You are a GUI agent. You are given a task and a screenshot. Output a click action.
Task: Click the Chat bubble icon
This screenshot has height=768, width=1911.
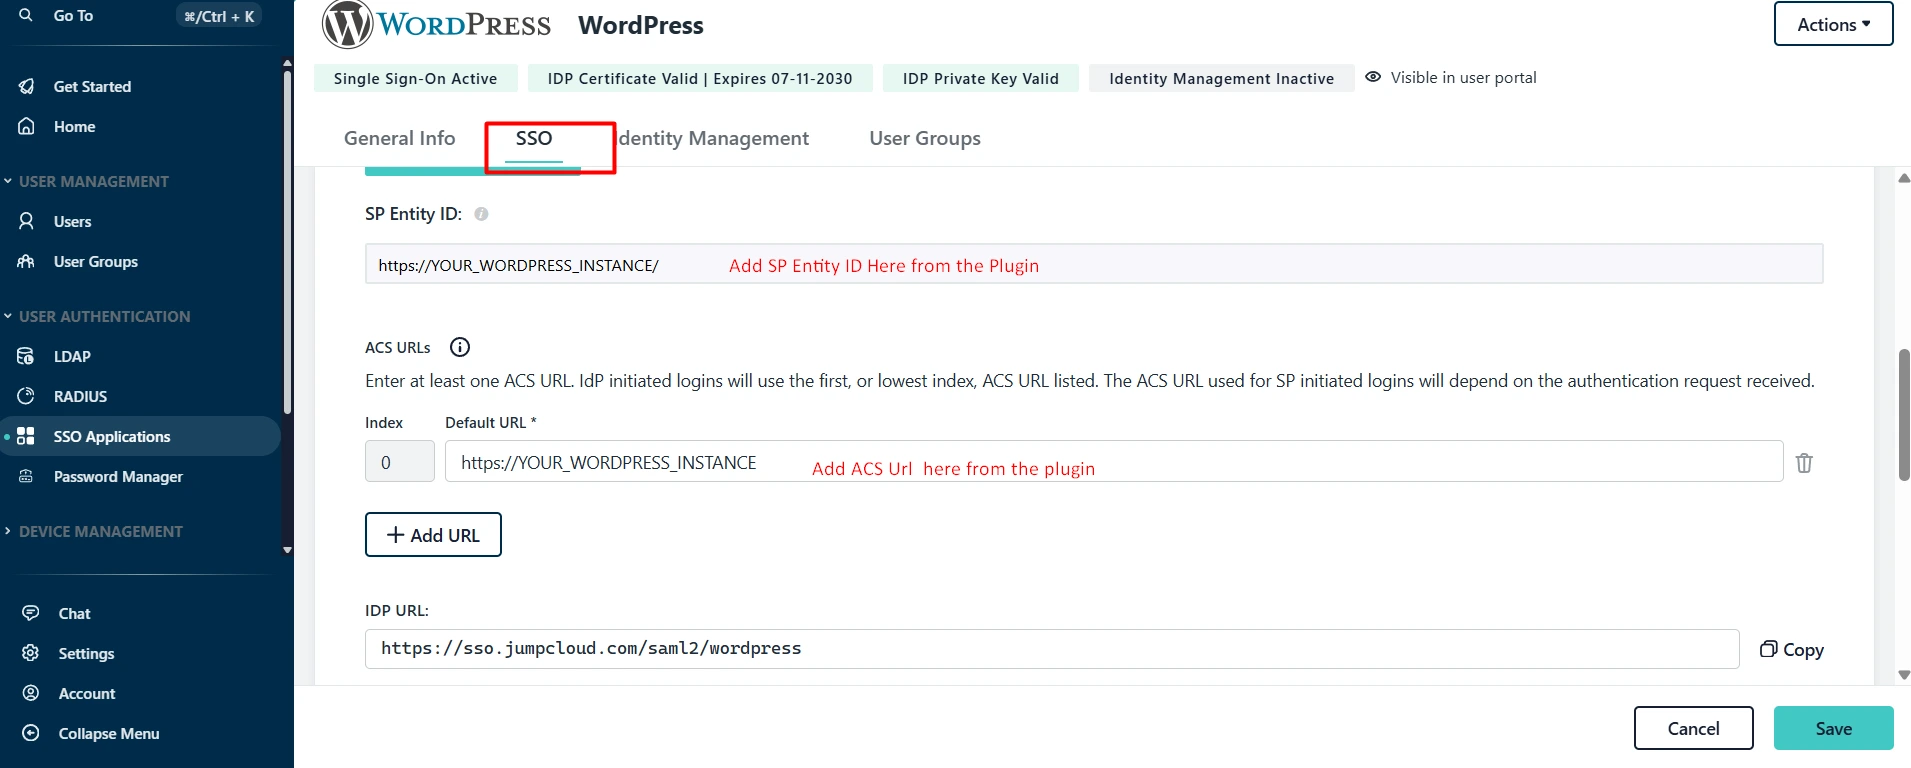click(x=31, y=613)
